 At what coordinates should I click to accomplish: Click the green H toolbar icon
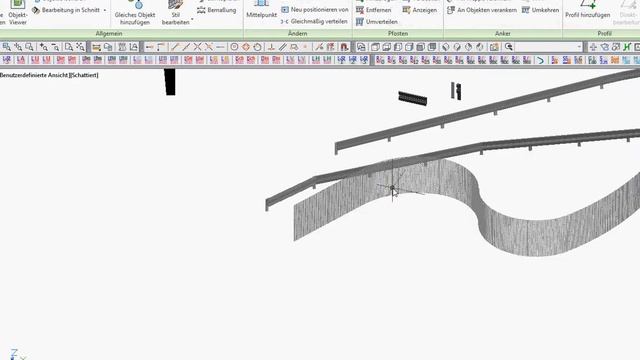click(x=627, y=47)
